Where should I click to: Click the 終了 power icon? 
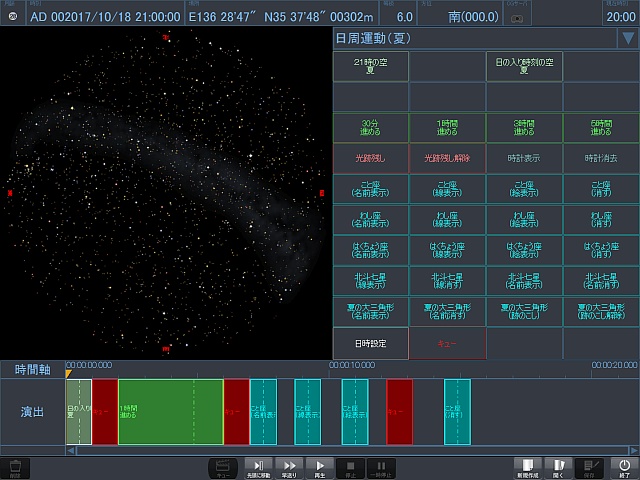pyautogui.click(x=624, y=467)
